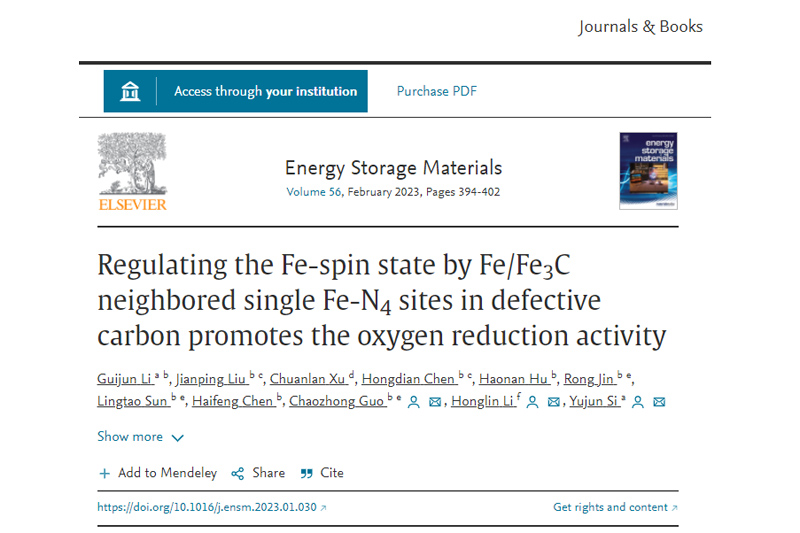Click Get rights and content link
The width and height of the screenshot is (800, 533).
(x=614, y=507)
